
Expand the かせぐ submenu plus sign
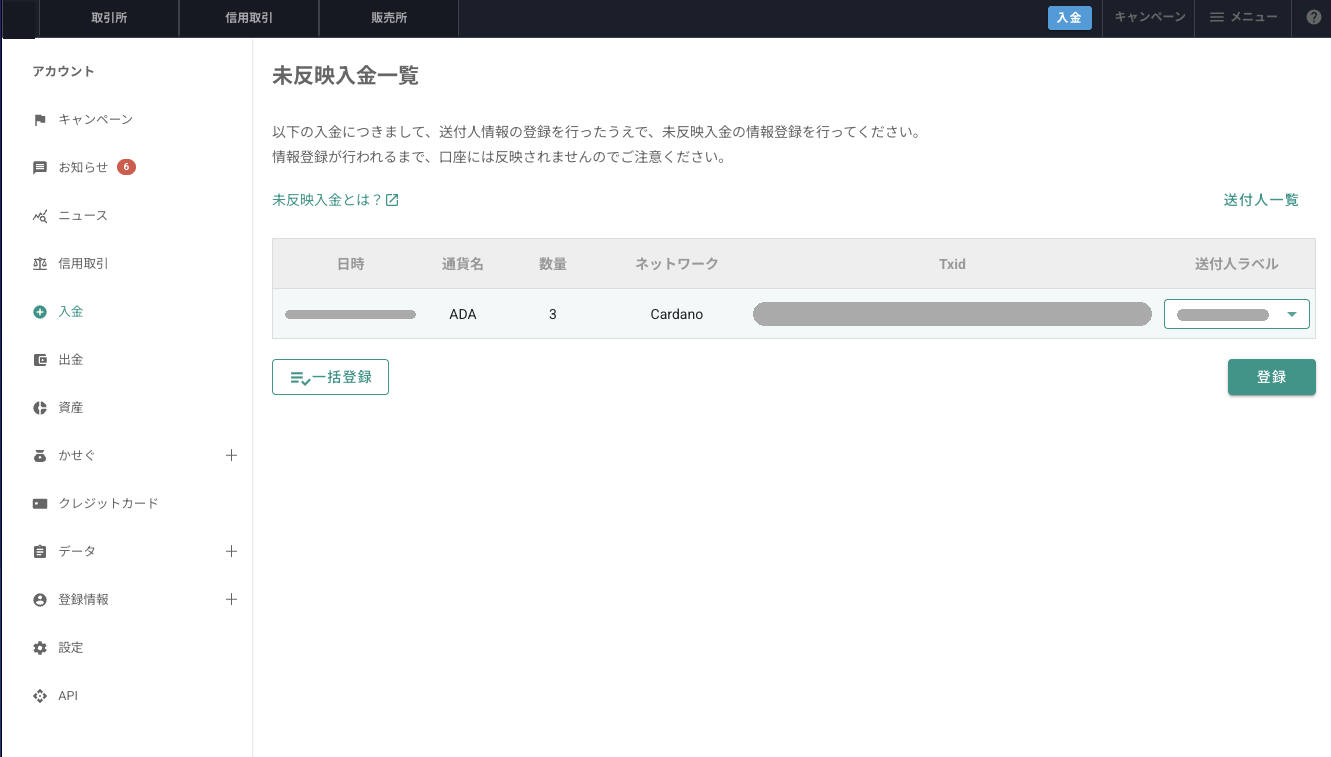point(231,455)
